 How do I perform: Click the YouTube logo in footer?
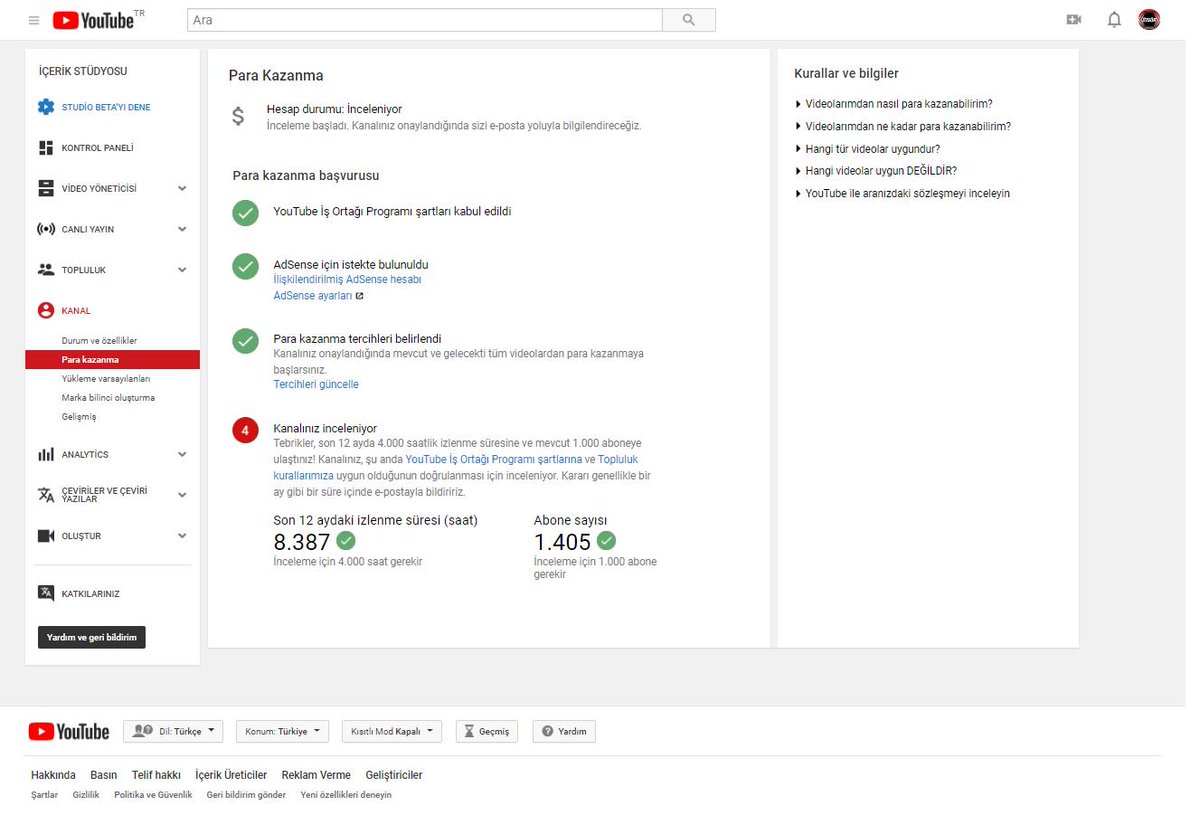[69, 732]
